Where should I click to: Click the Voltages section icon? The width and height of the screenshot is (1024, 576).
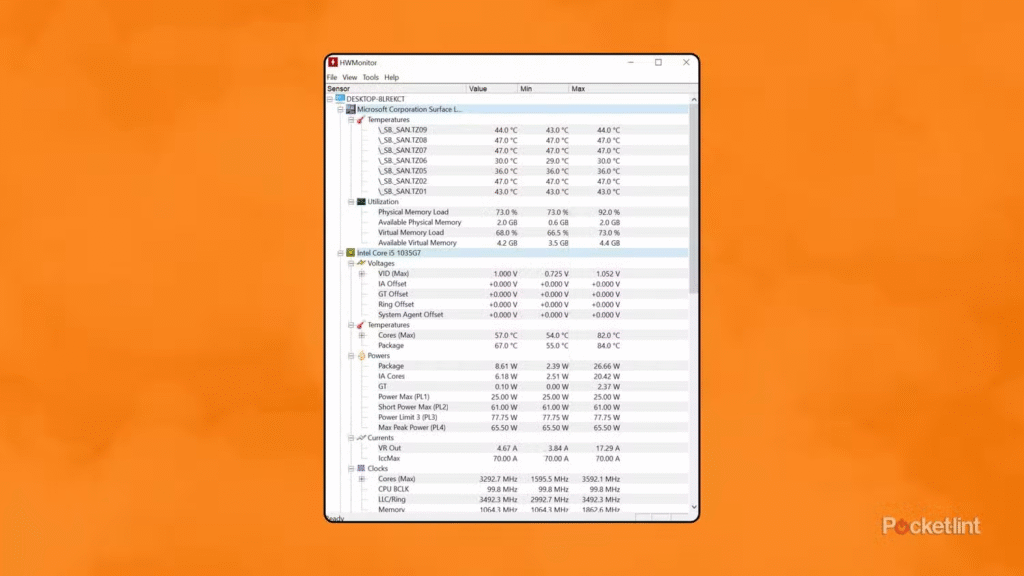[x=361, y=263]
